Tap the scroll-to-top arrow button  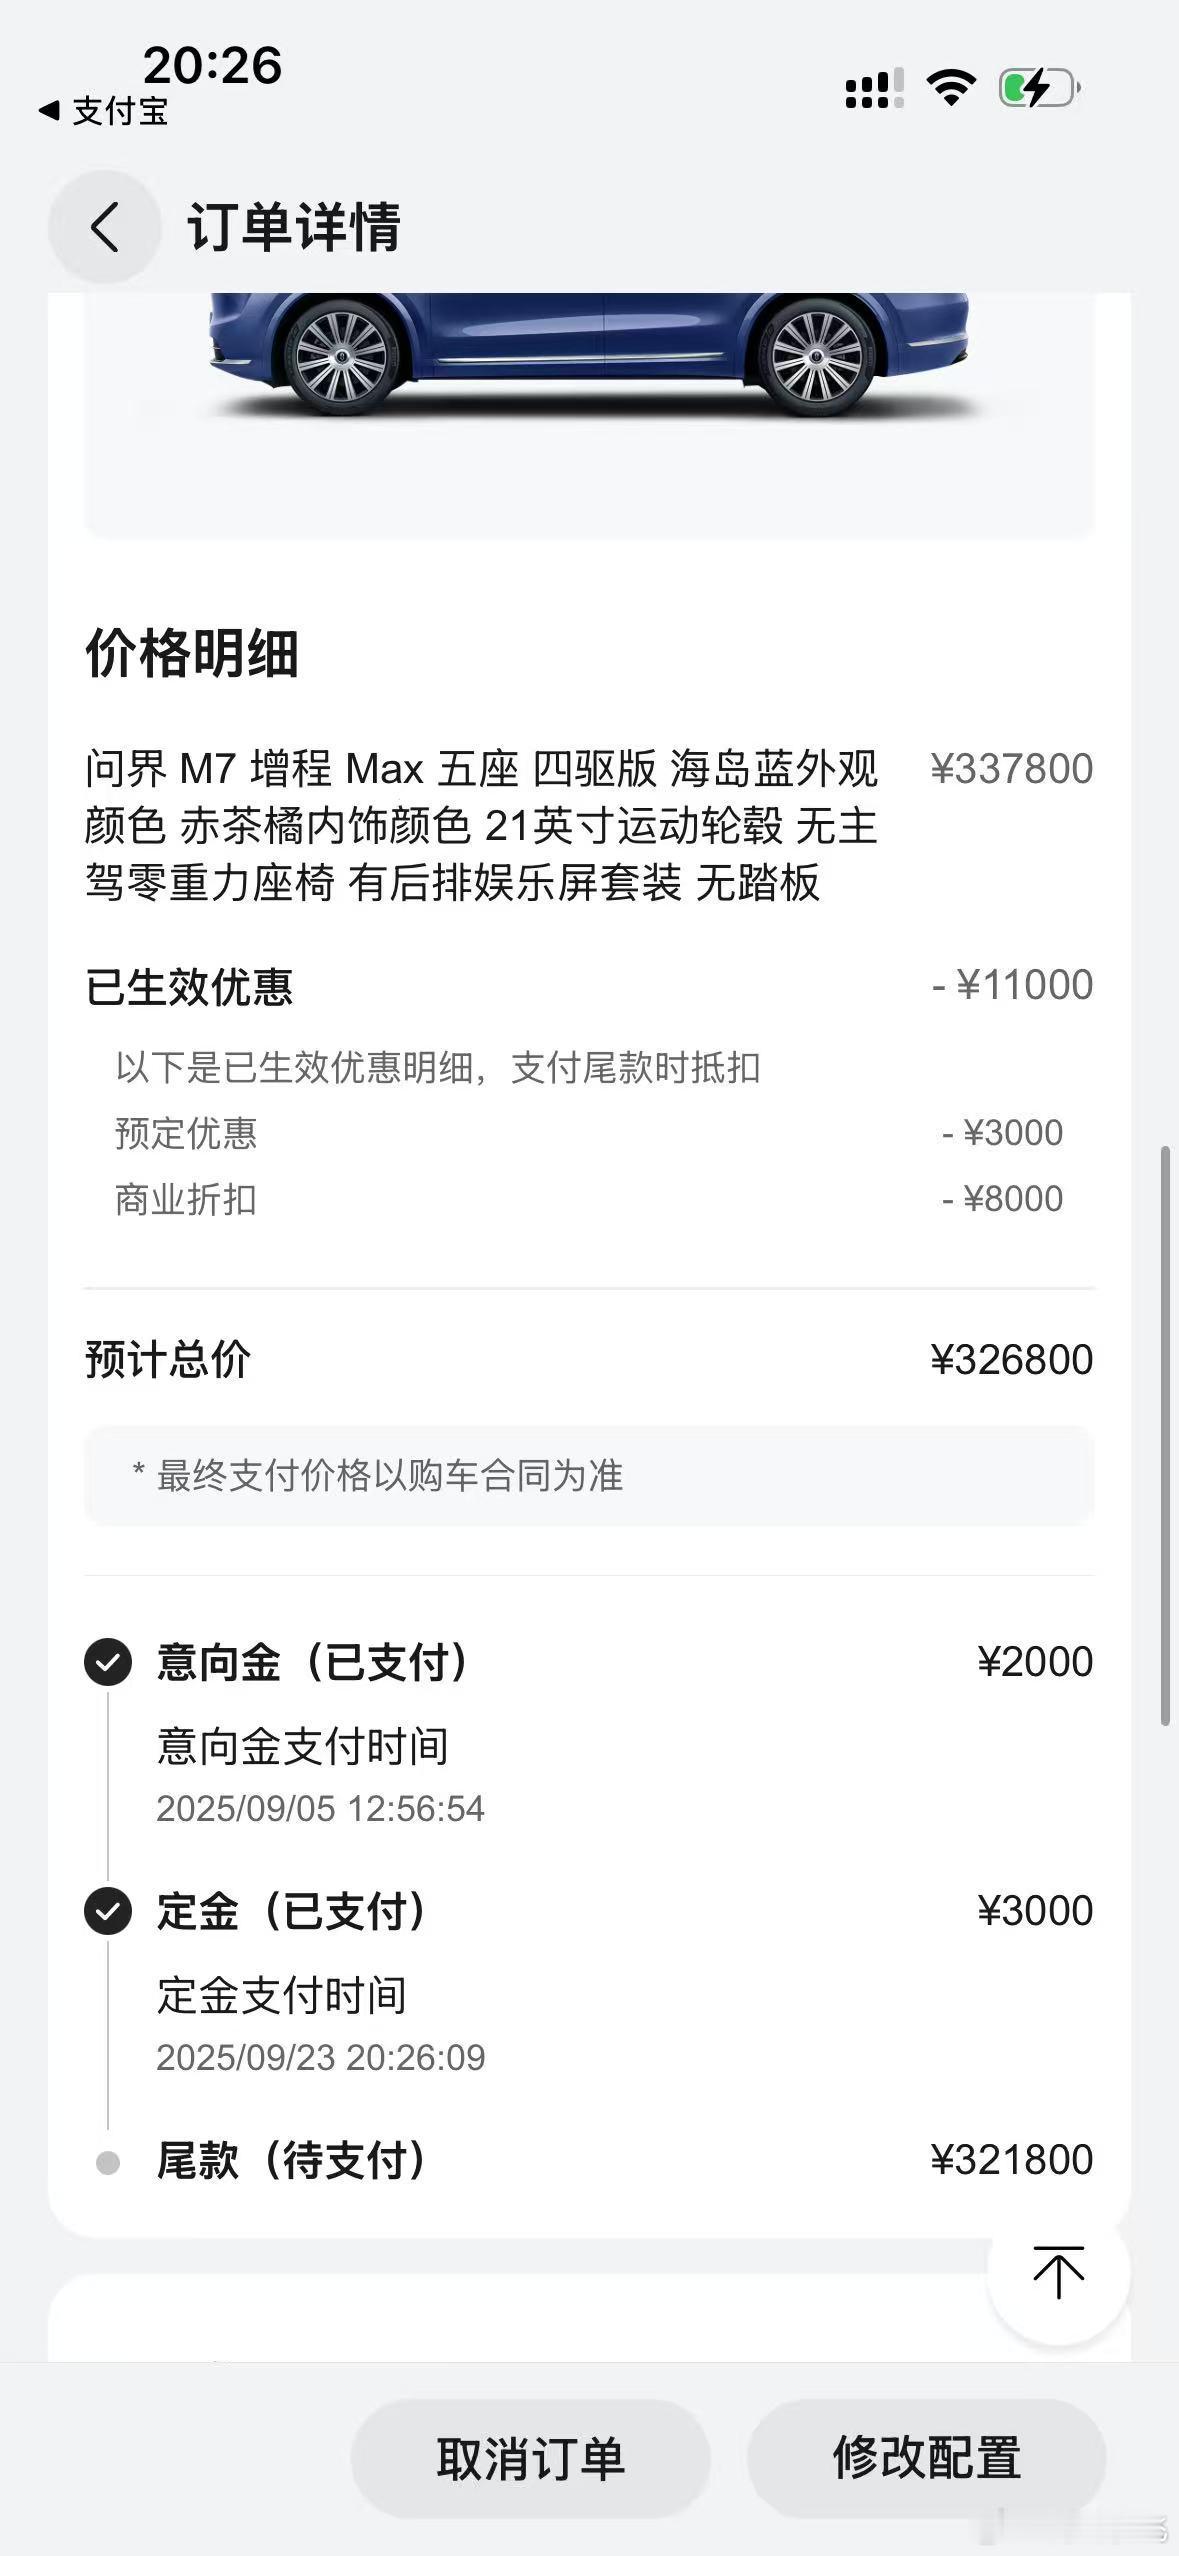[1058, 2273]
